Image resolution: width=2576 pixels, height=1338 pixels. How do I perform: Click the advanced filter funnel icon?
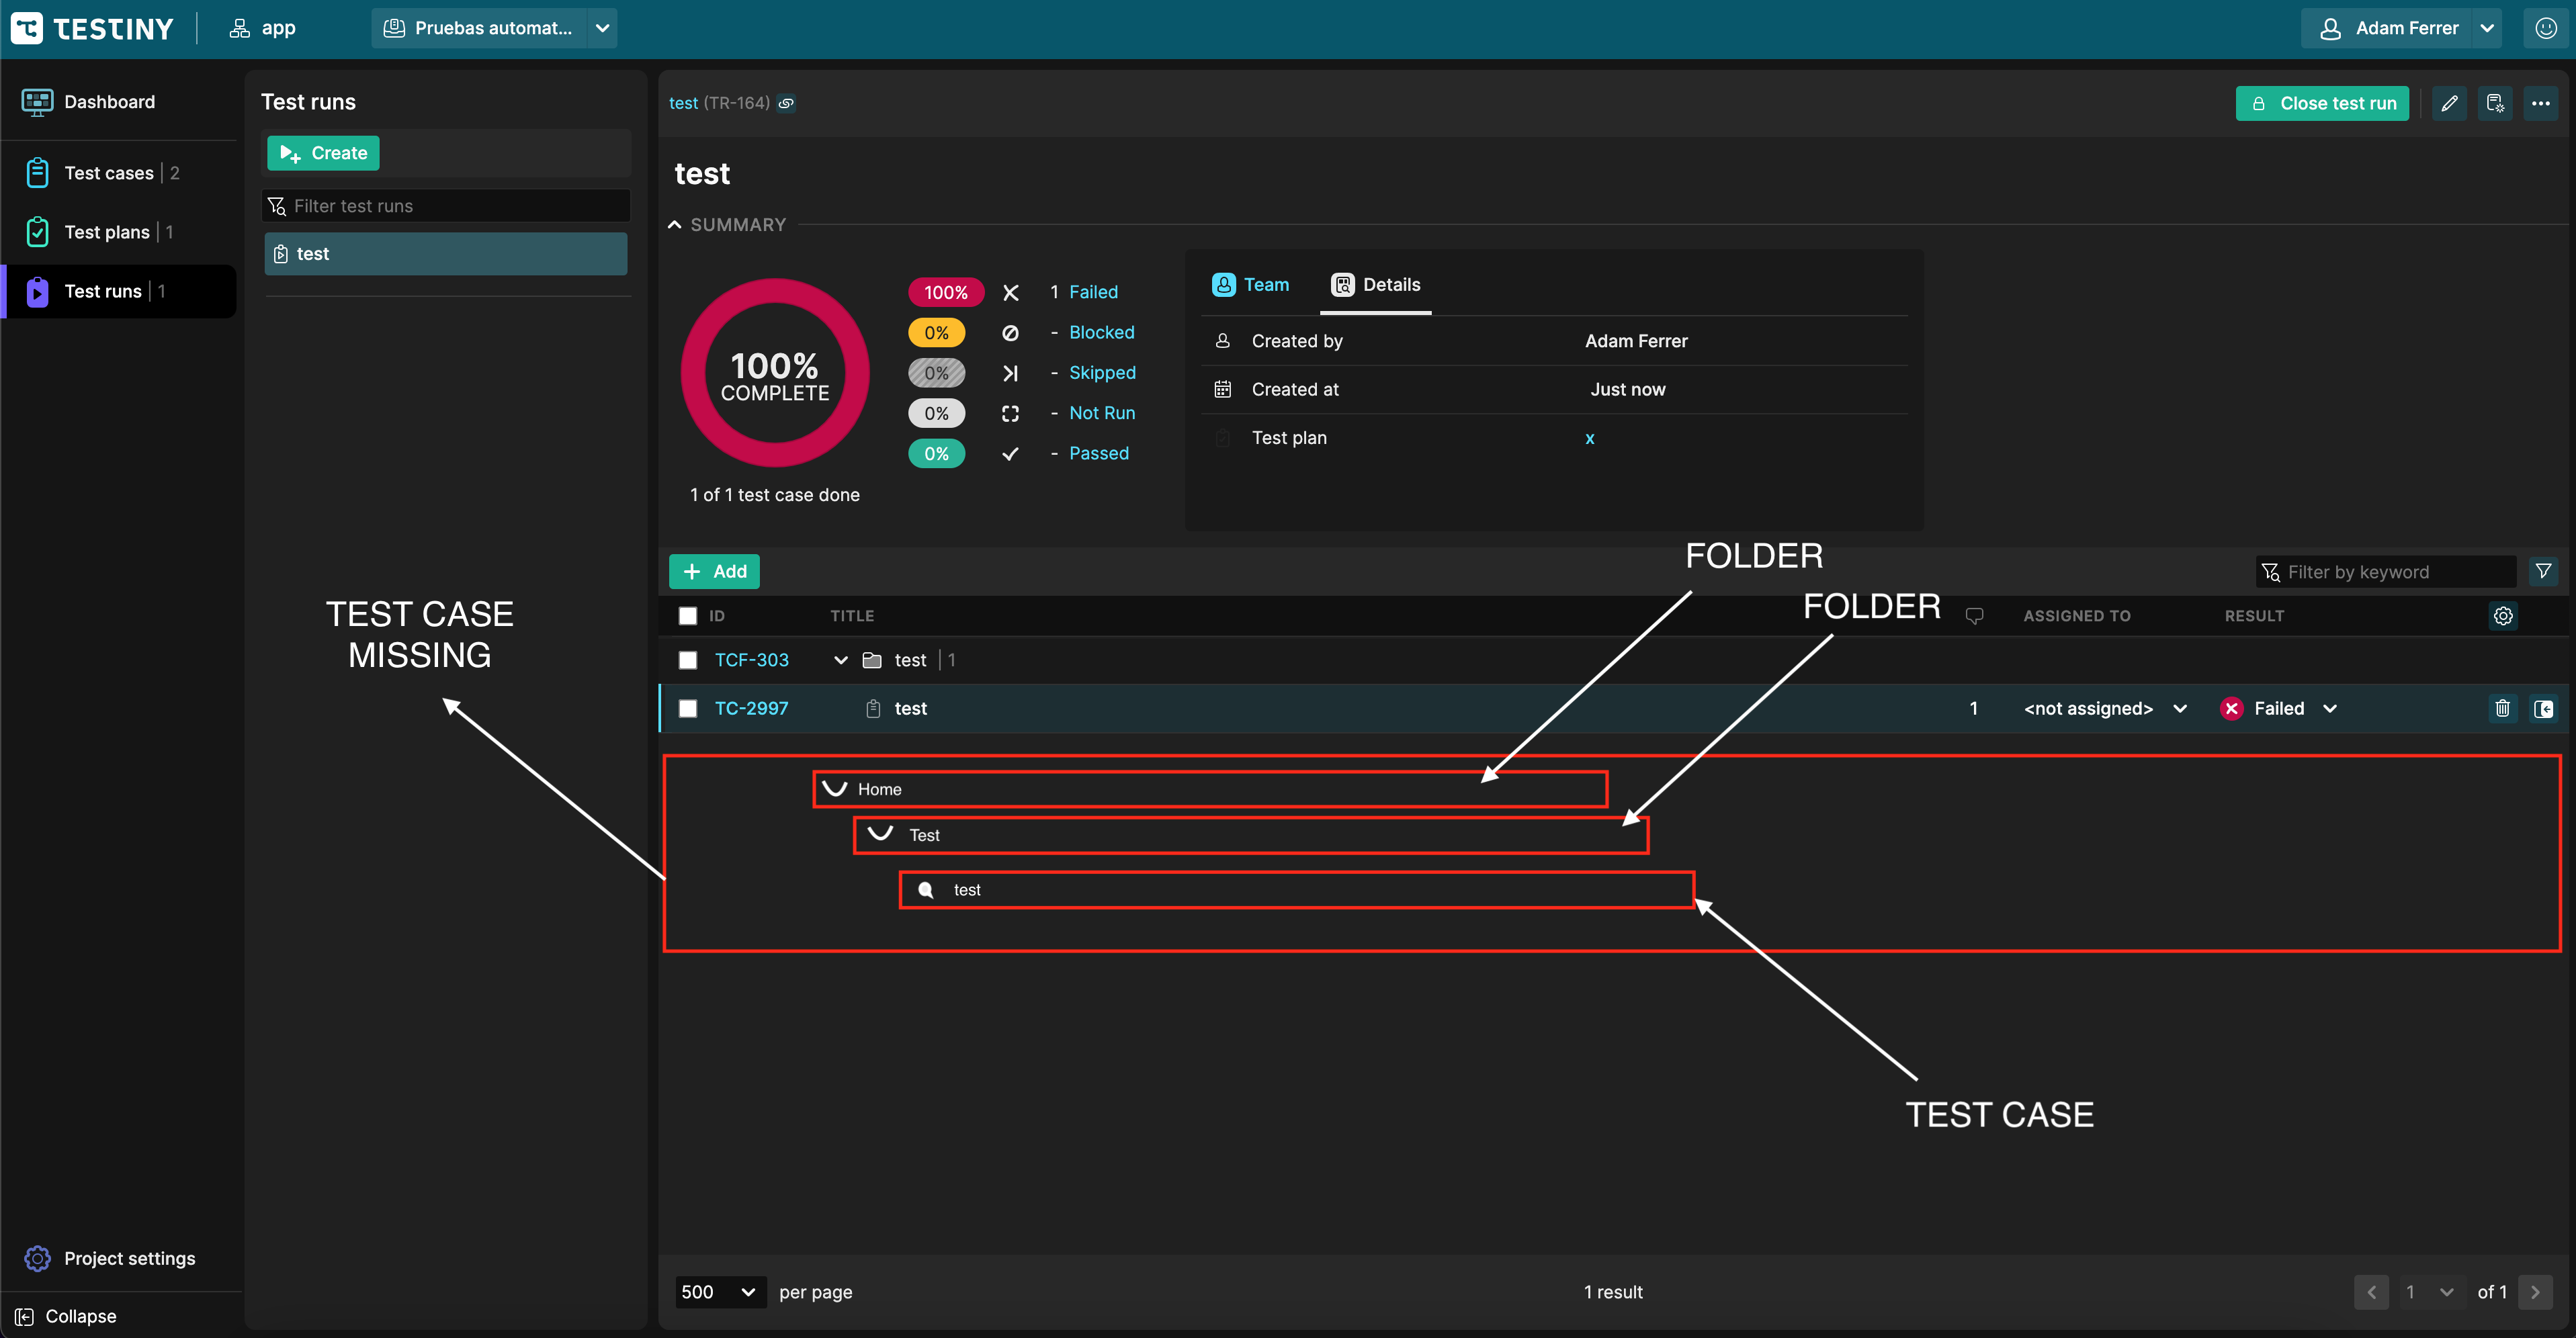coord(2543,571)
